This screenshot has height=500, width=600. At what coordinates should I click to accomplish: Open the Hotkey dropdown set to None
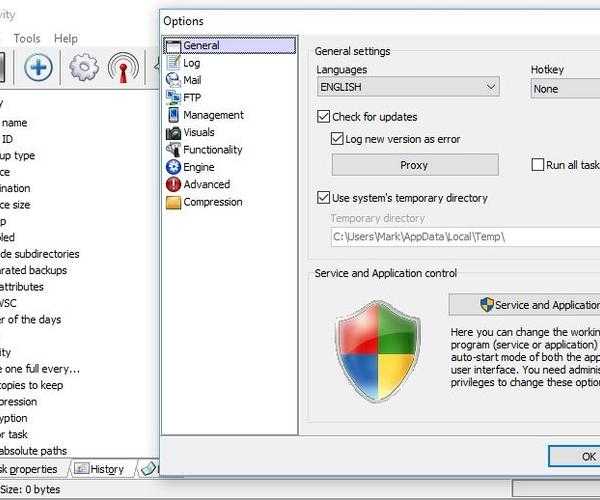[x=564, y=88]
